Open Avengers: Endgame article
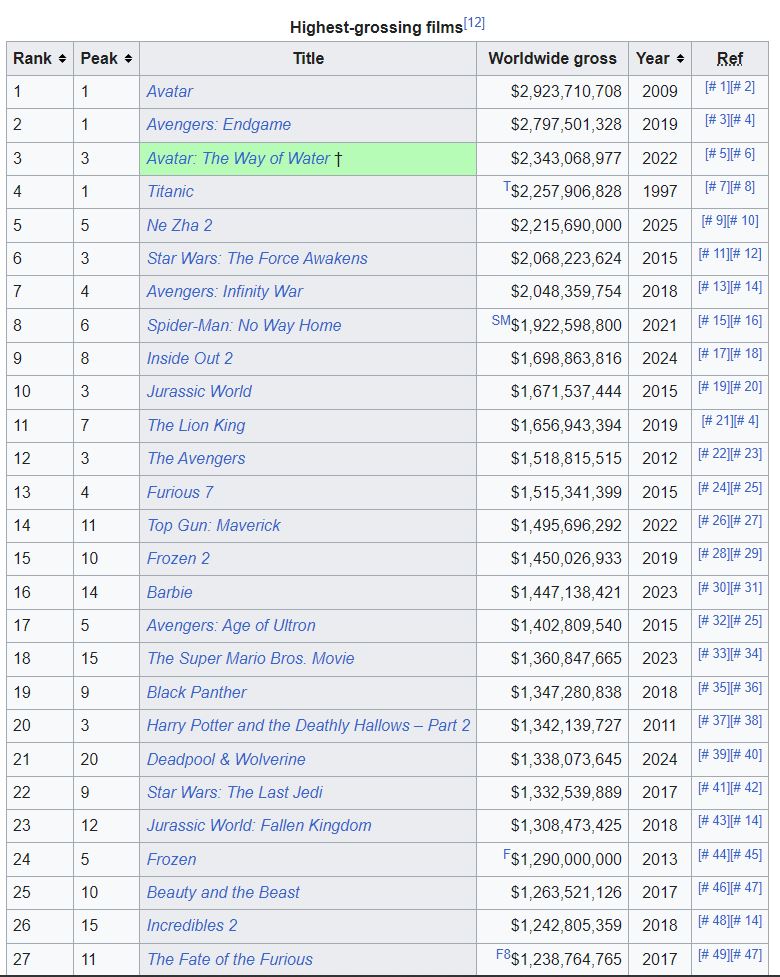 click(219, 125)
